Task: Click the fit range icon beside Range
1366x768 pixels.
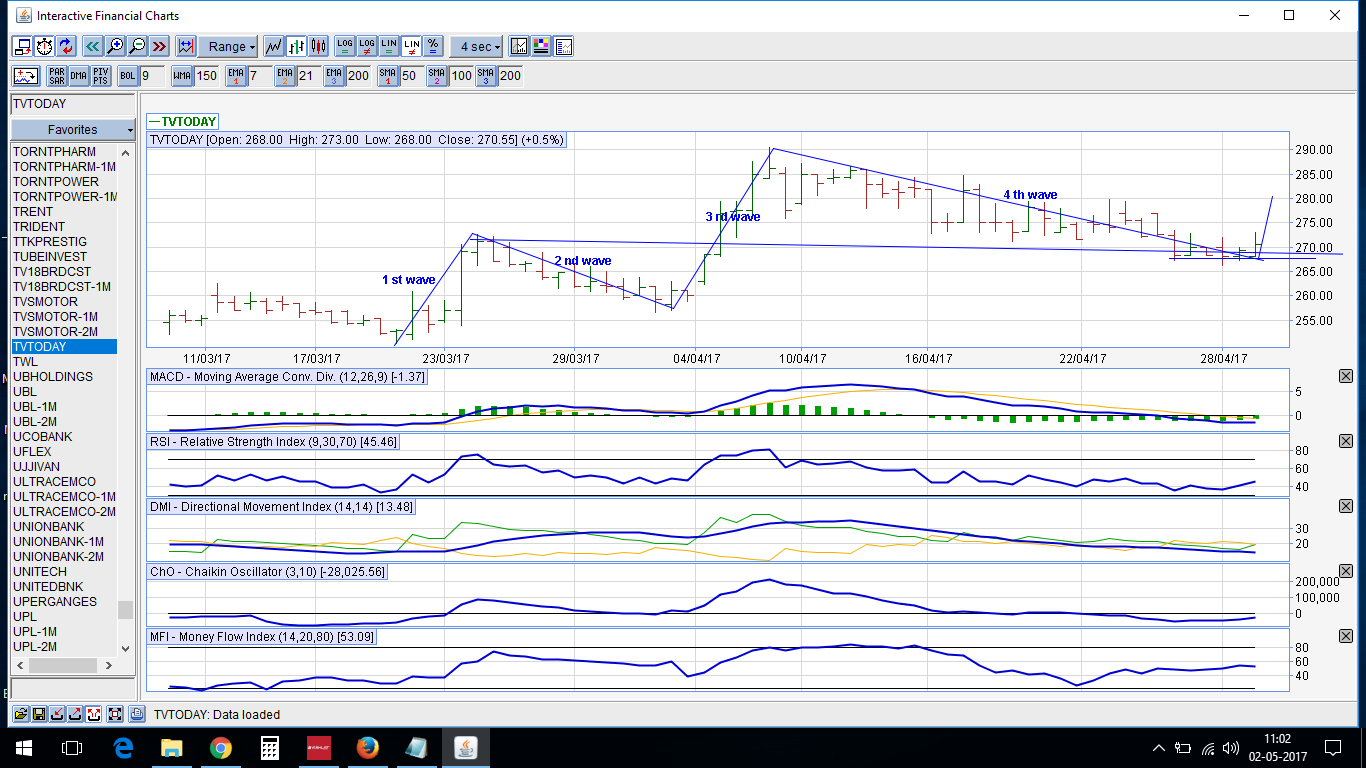Action: (x=185, y=46)
